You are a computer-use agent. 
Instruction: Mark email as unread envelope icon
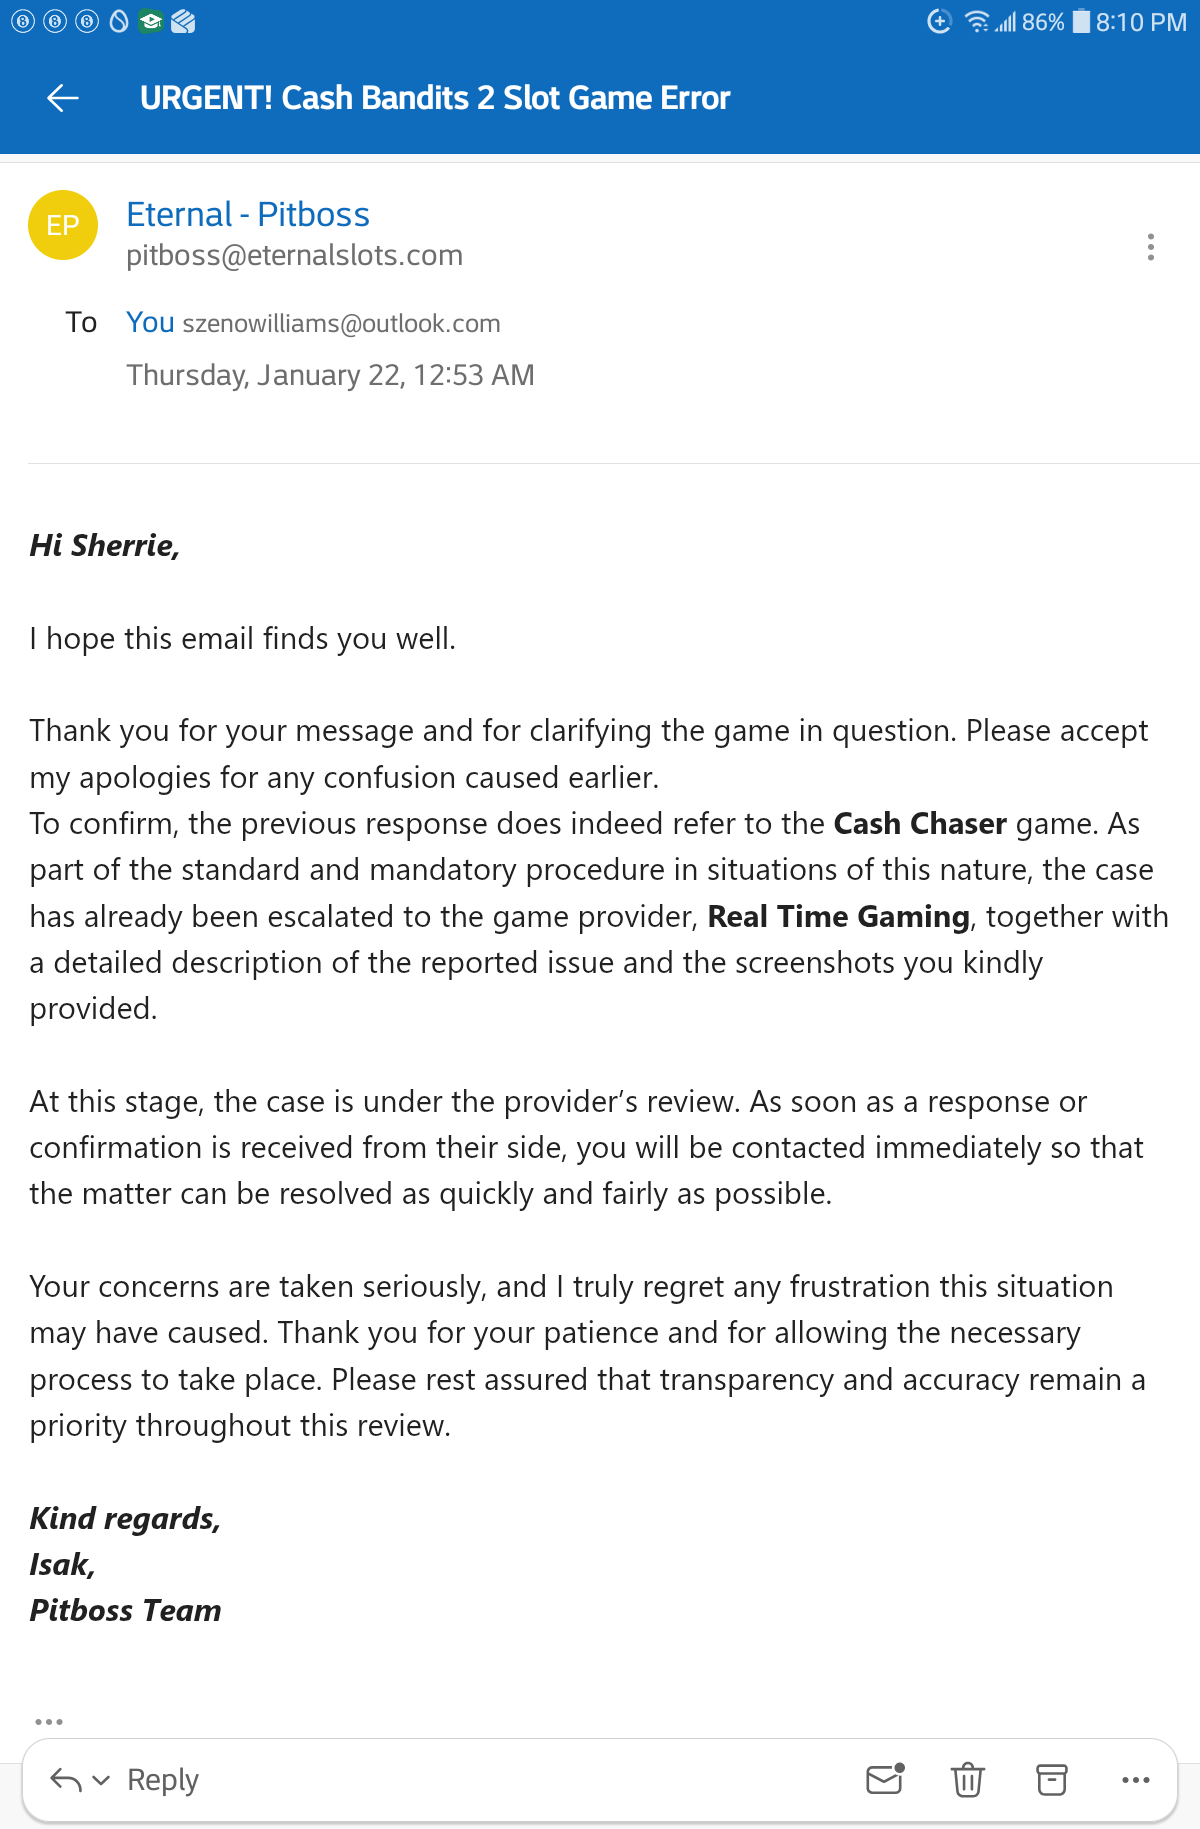tap(885, 1780)
